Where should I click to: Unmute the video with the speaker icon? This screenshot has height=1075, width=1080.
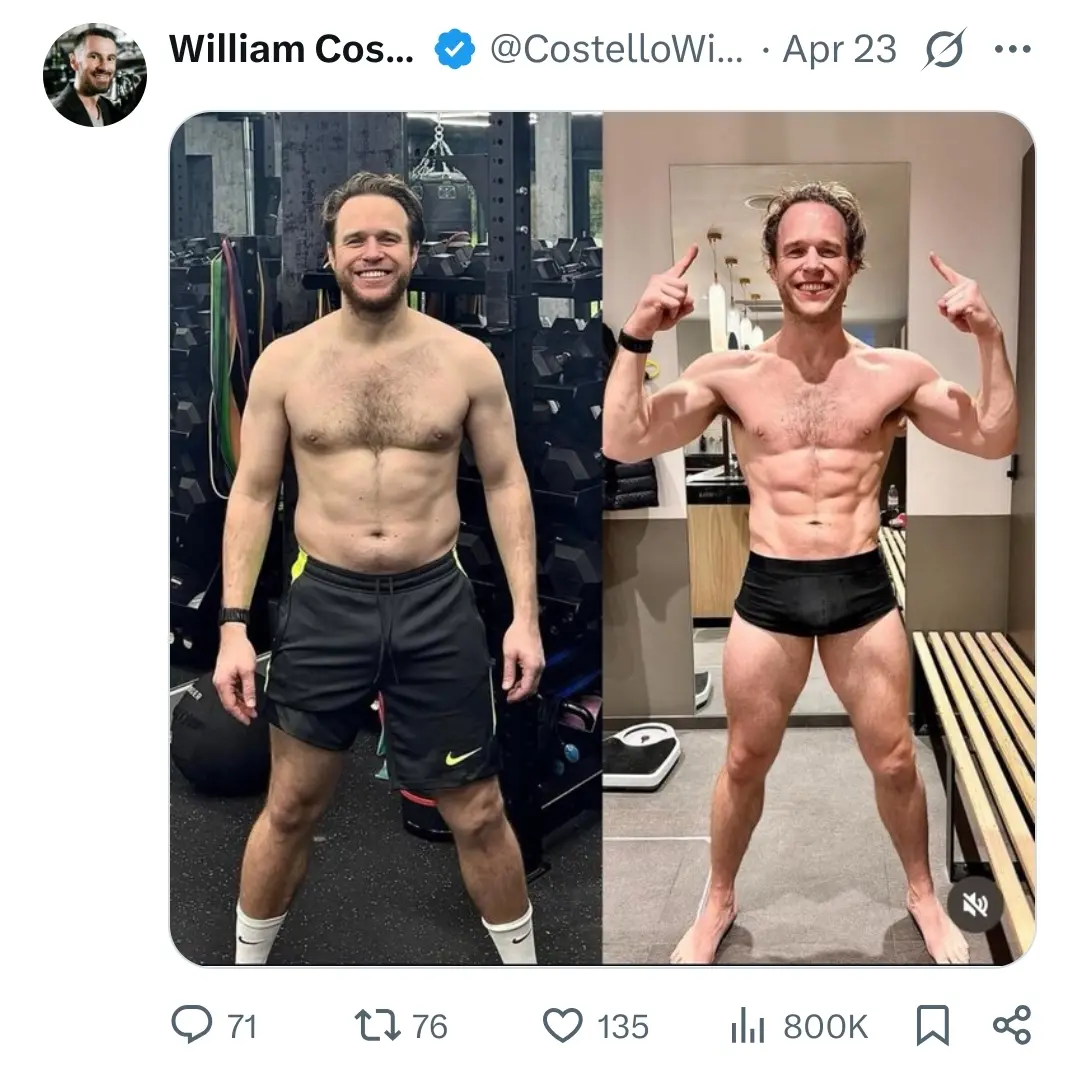pos(975,904)
